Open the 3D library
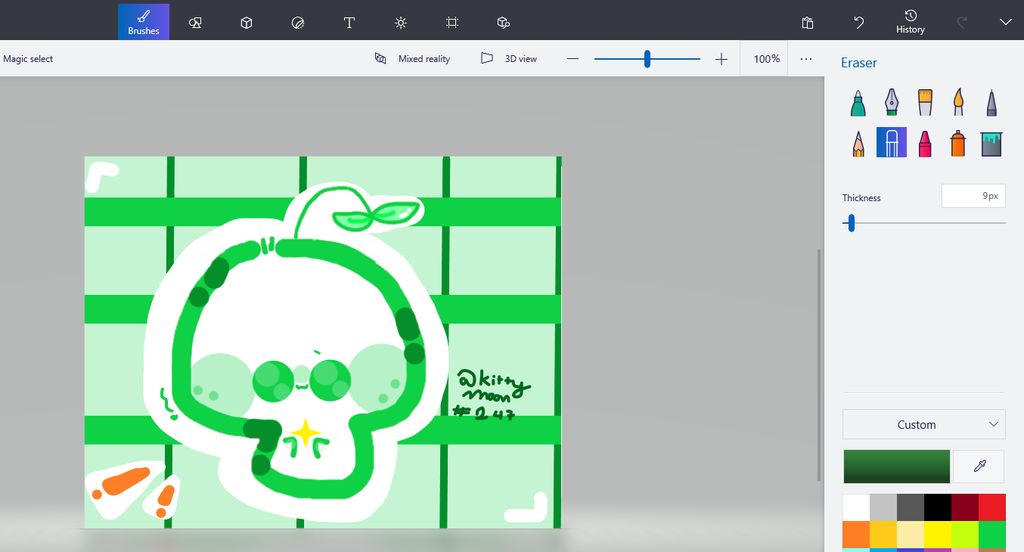Image resolution: width=1024 pixels, height=552 pixels. point(503,23)
